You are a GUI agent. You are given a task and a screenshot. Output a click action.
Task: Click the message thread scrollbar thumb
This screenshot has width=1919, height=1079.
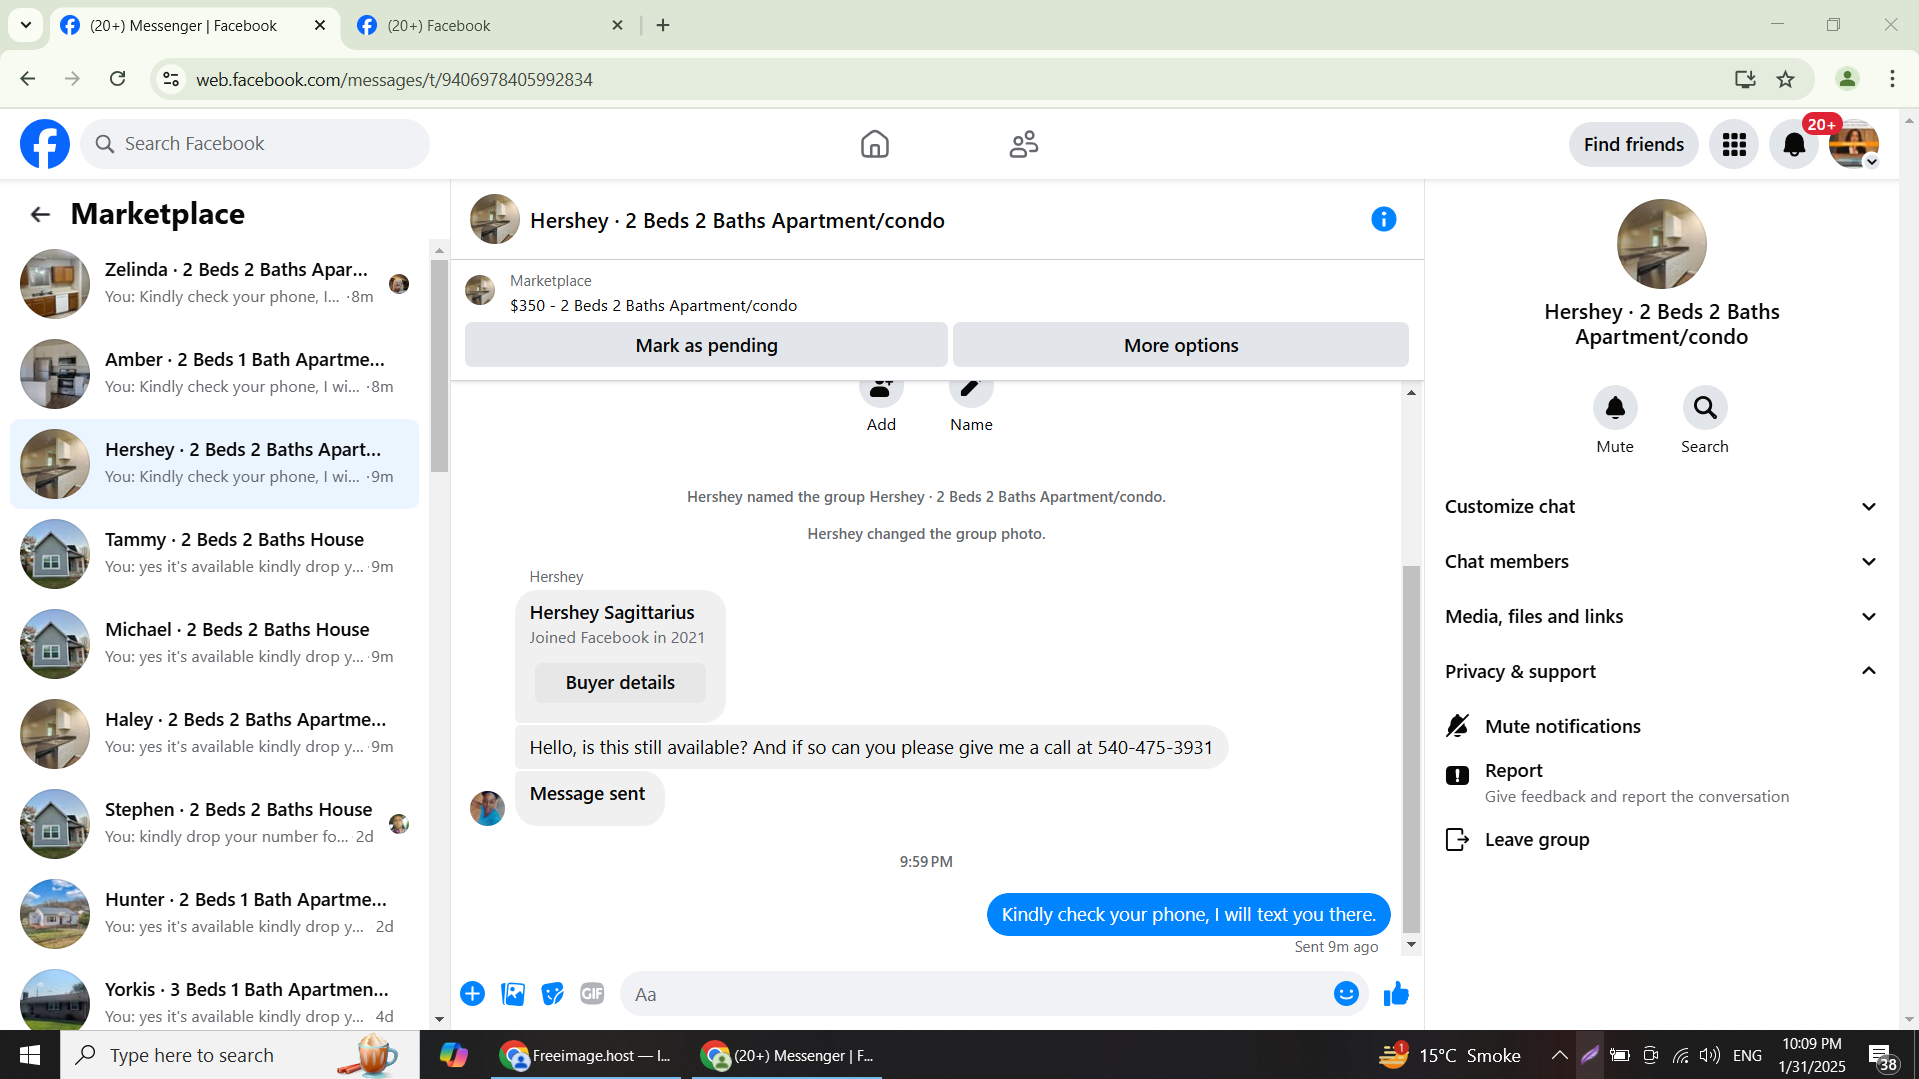1411,748
